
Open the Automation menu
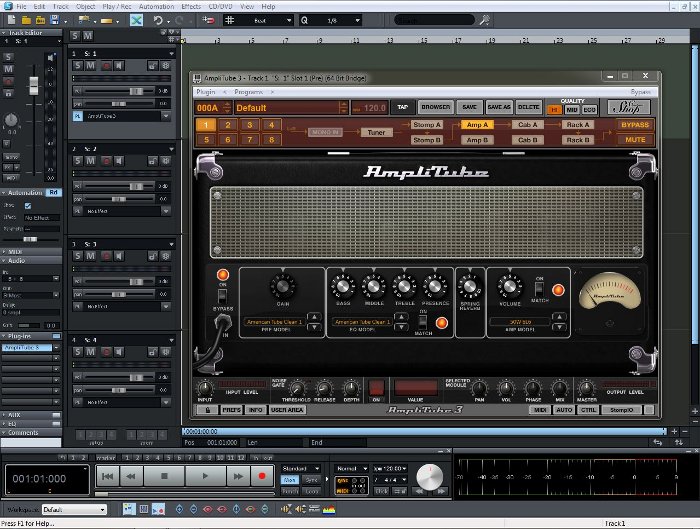[x=156, y=6]
